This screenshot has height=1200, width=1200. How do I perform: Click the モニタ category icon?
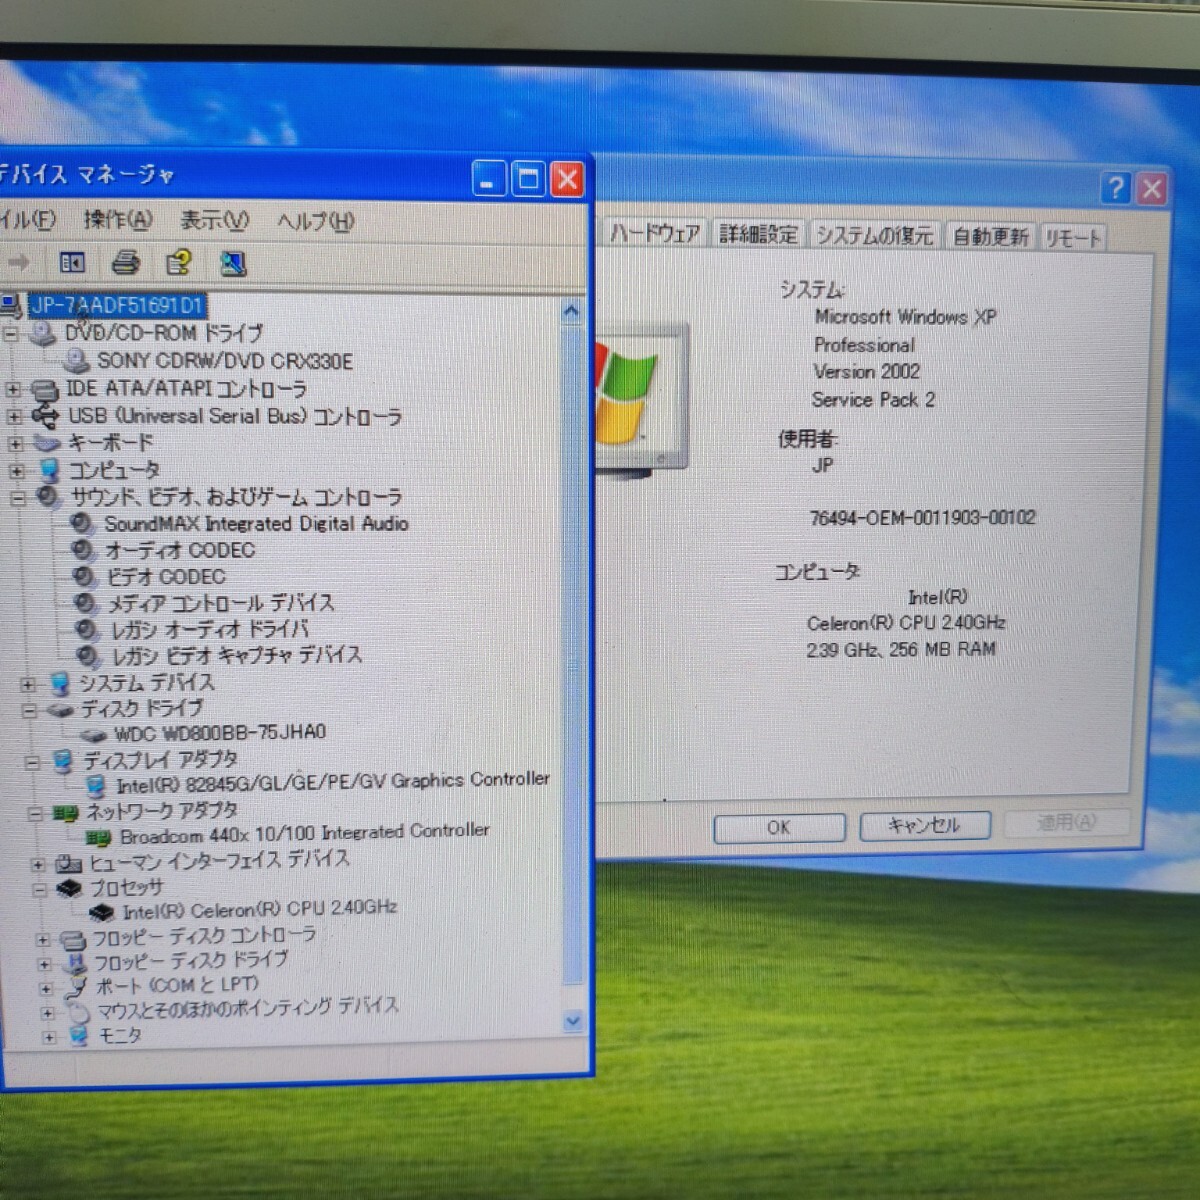(x=79, y=1037)
